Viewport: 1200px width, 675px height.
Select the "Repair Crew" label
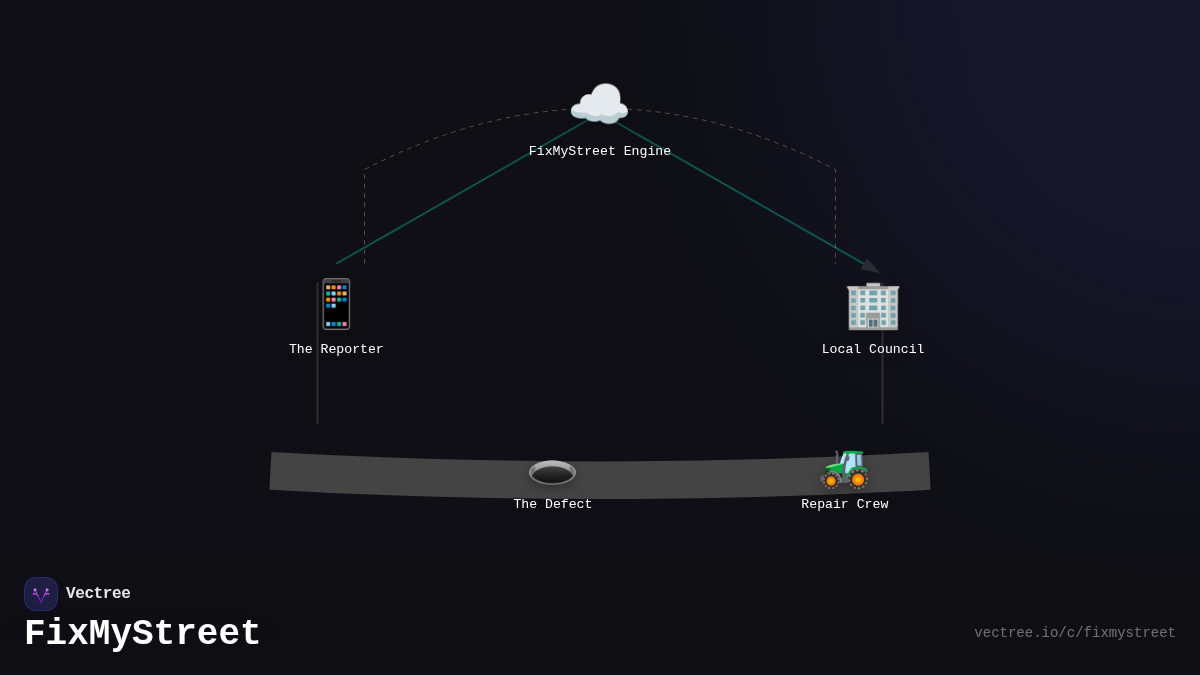845,505
